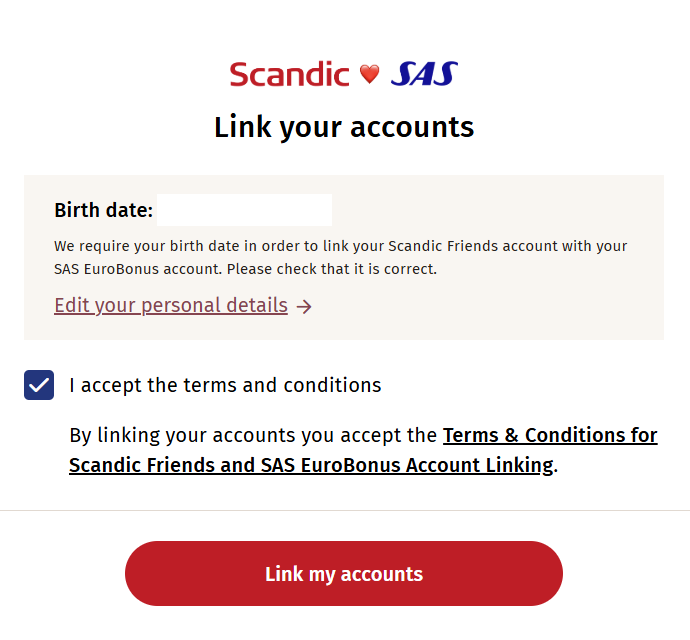Open 'Scandic Friends and SAS EuroBonus Account Linking' link
690x640 pixels.
311,465
